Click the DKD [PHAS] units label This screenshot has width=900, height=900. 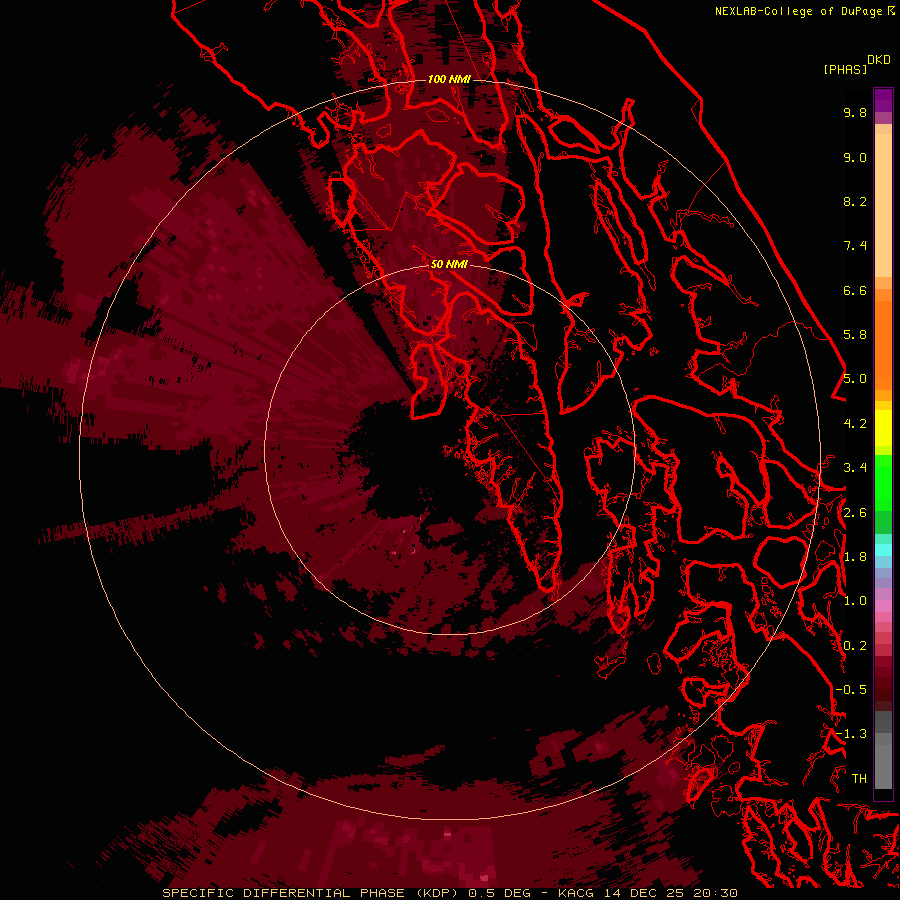coord(856,64)
